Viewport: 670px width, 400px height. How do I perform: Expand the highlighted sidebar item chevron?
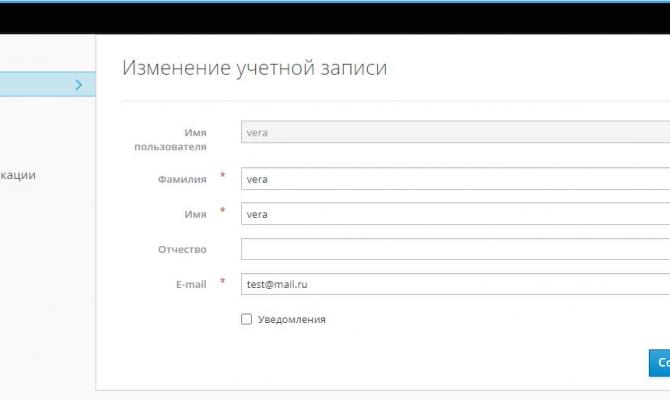click(x=78, y=85)
